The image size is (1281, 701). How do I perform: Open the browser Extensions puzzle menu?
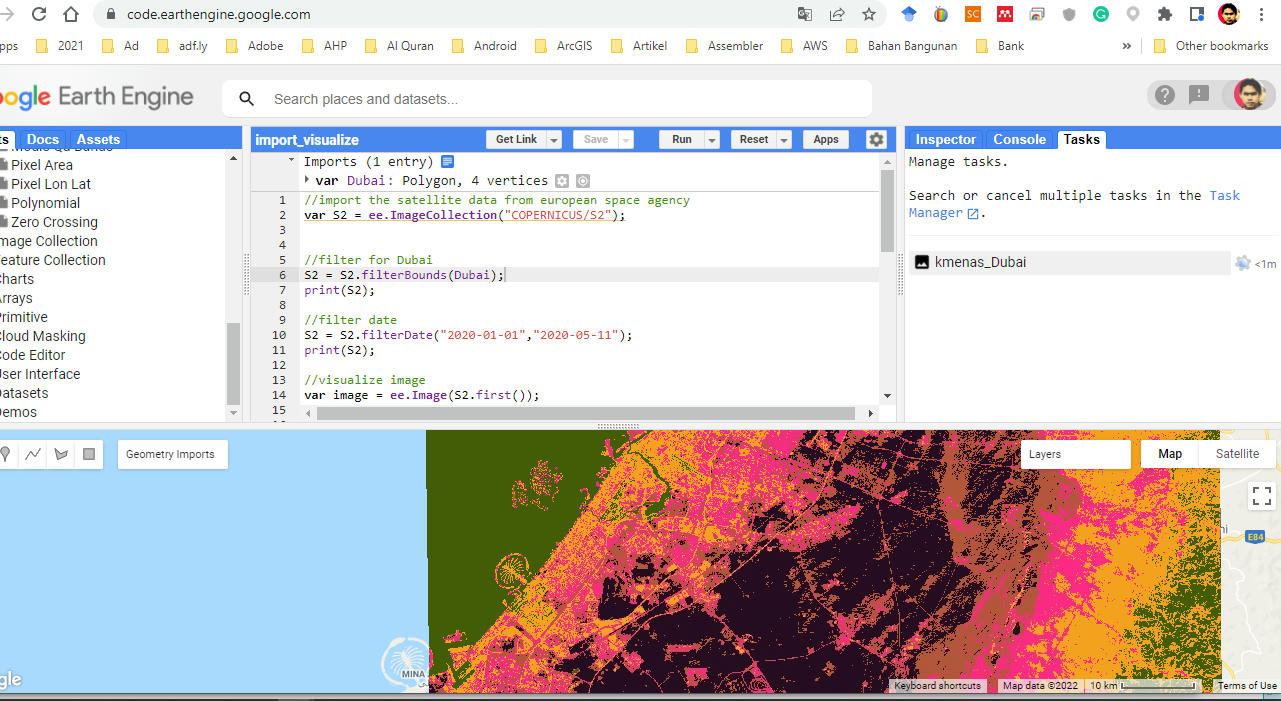pos(1165,14)
